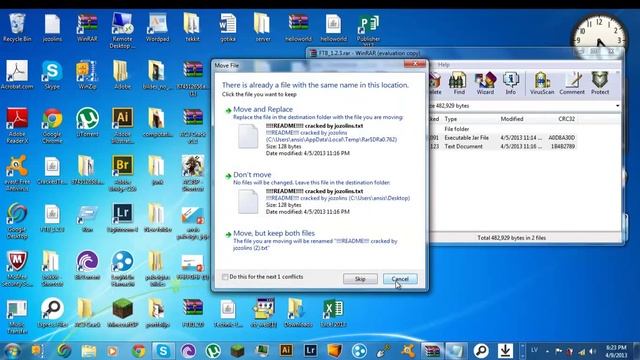
Task: Sort WinRAR list by Type column
Action: [x=451, y=119]
